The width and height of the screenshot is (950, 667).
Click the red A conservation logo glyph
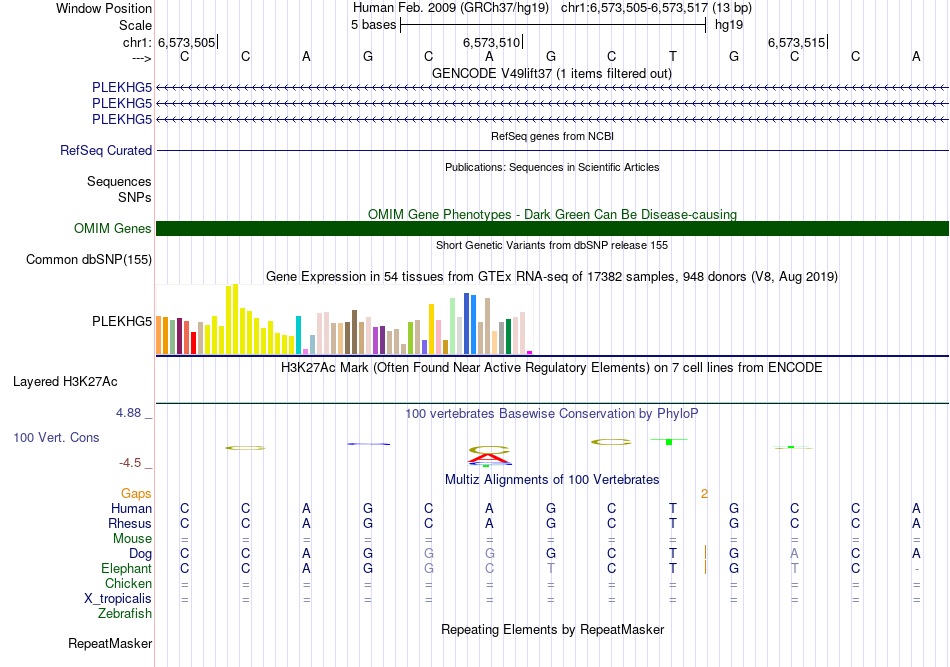[x=489, y=458]
